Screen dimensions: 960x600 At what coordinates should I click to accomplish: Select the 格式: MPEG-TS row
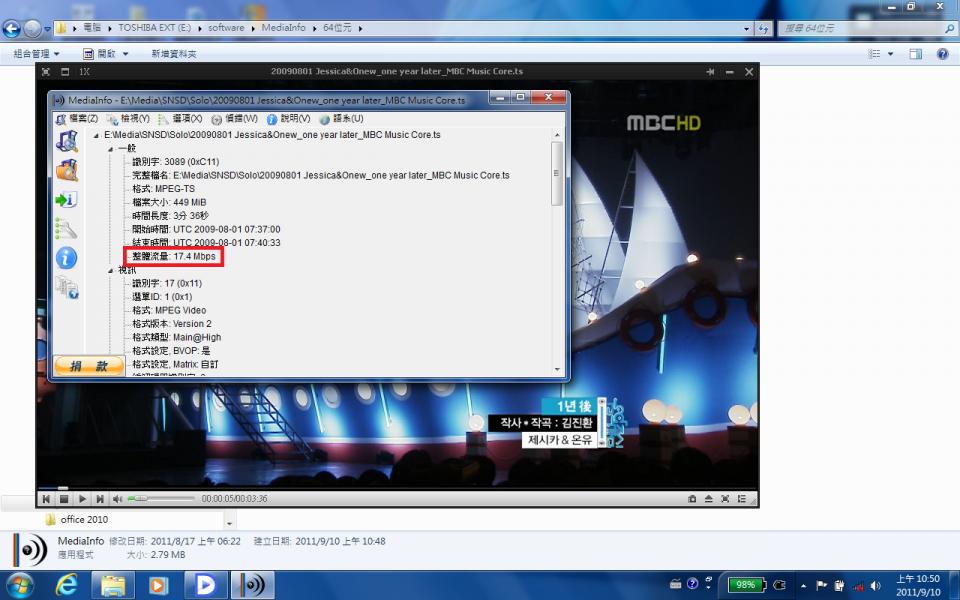click(x=163, y=189)
